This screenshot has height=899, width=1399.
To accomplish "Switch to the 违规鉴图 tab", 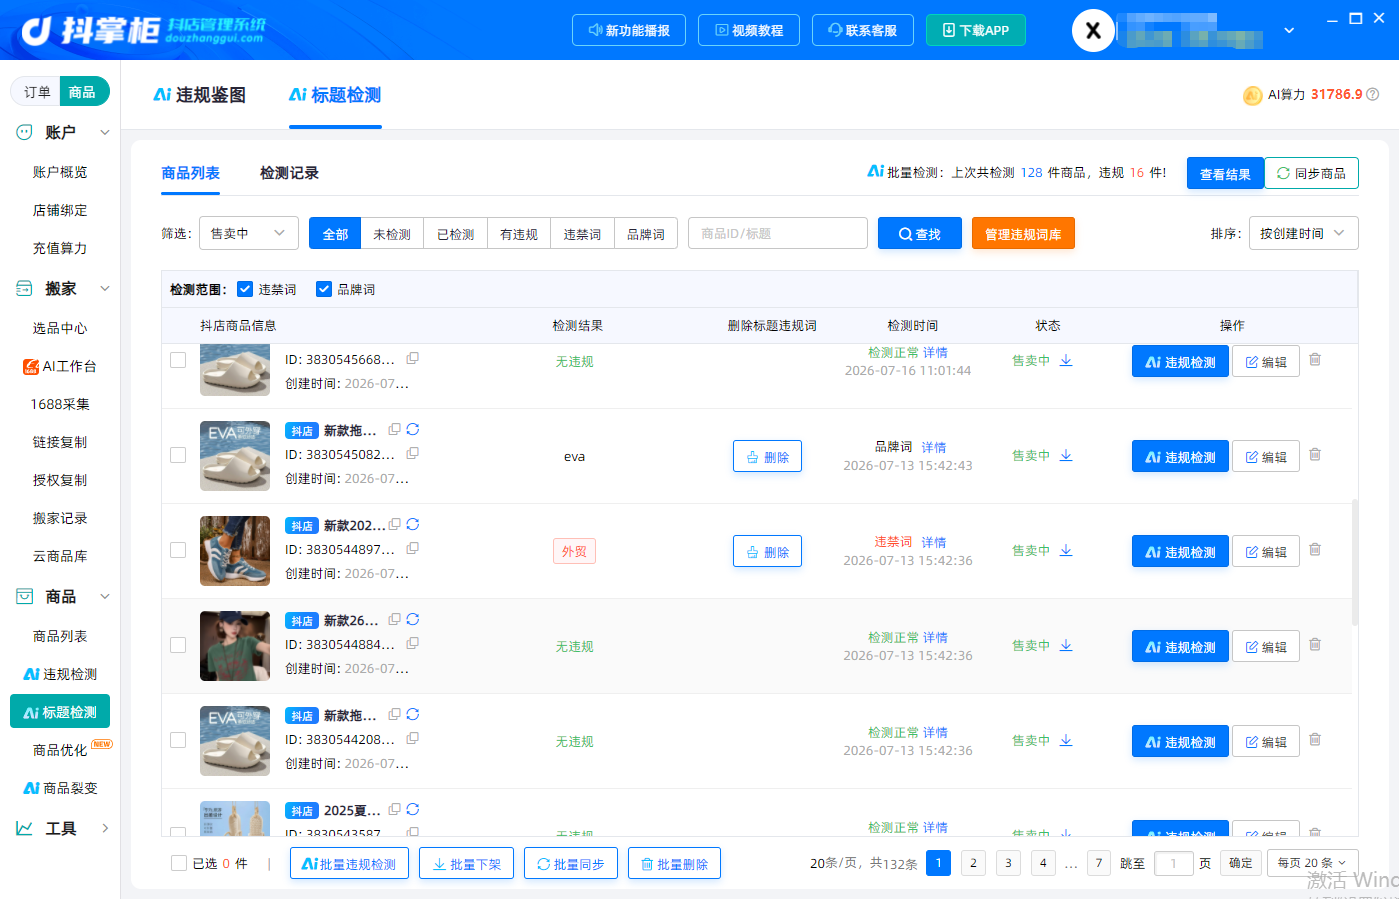I will [200, 95].
